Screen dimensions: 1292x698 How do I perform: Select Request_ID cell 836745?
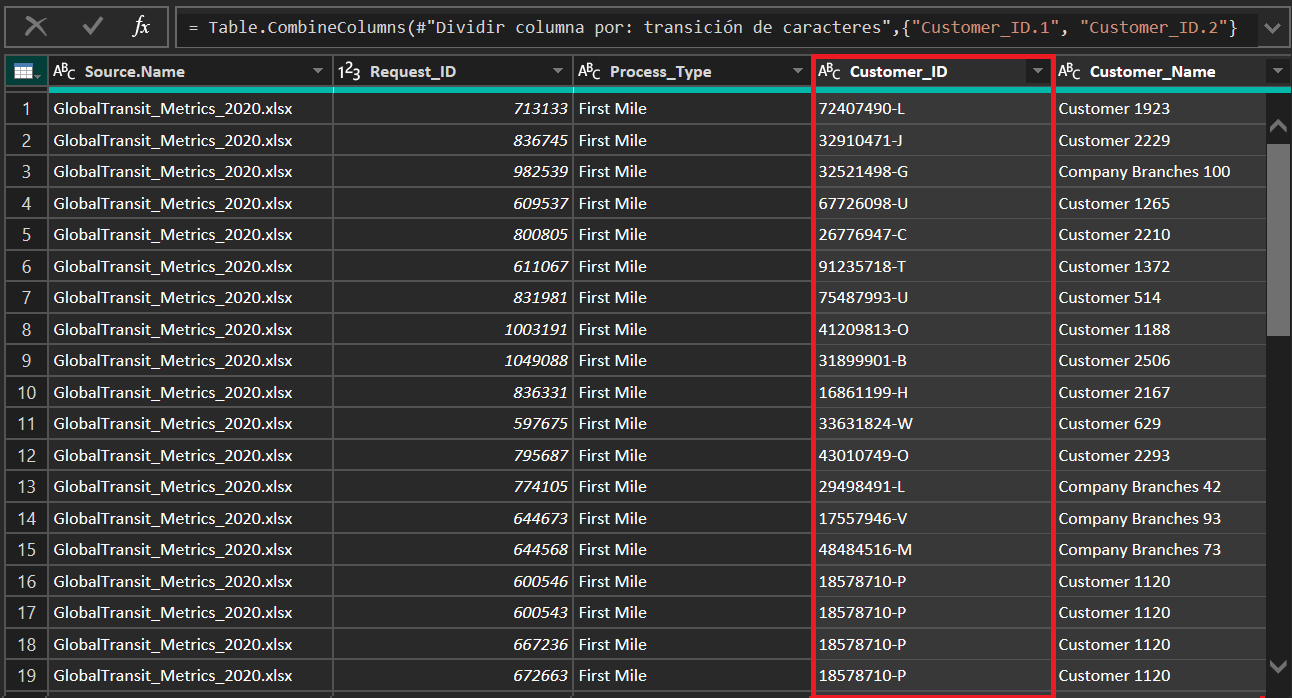453,140
